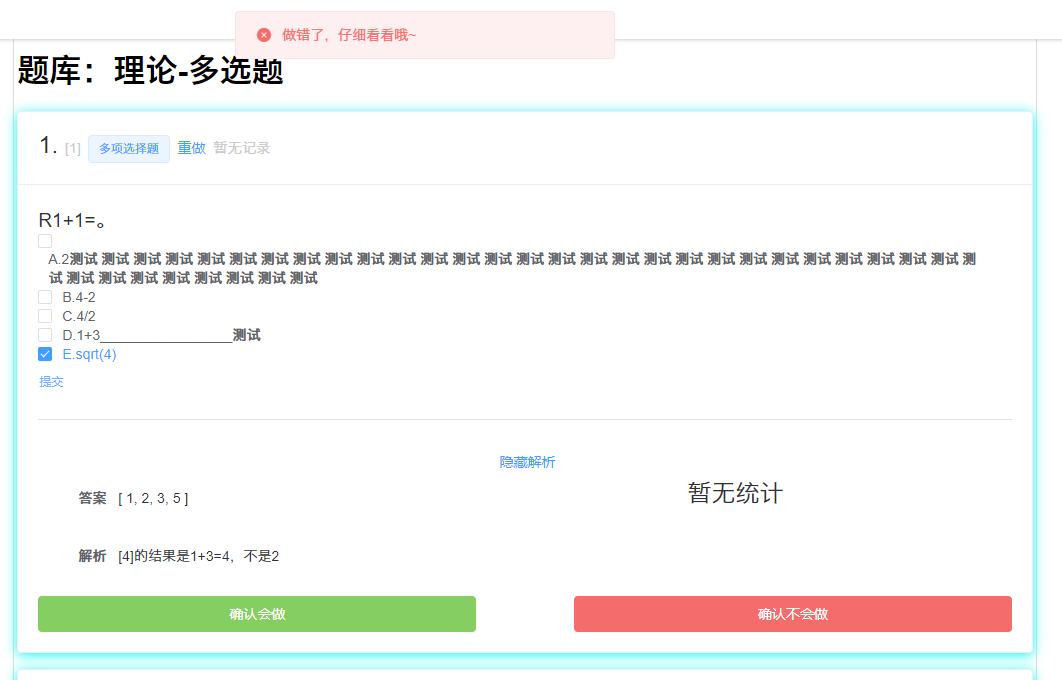Click the option label B.4-2
1062x680 pixels.
tap(79, 297)
